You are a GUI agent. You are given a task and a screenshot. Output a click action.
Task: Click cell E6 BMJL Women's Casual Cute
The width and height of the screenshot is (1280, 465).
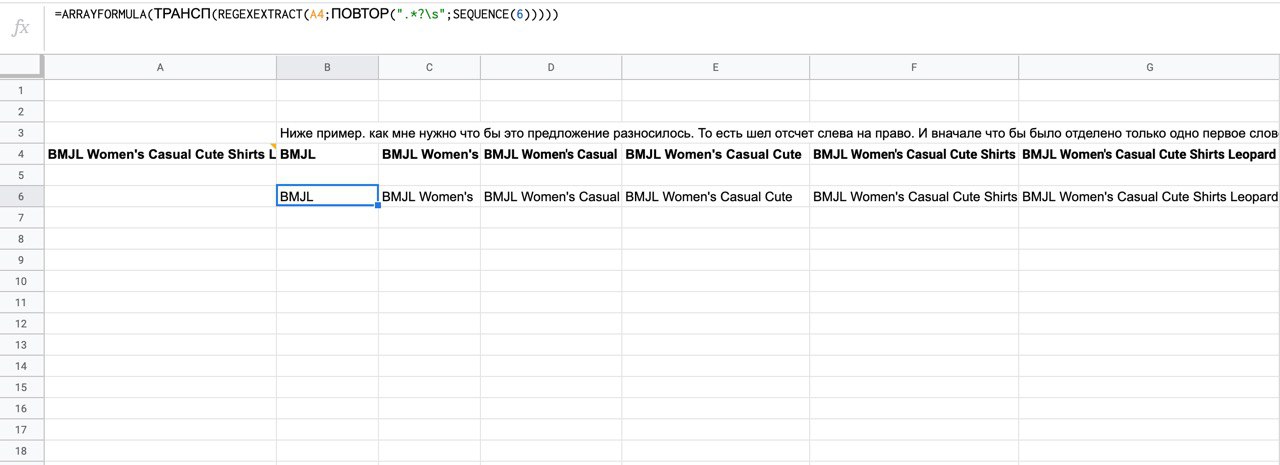point(716,197)
